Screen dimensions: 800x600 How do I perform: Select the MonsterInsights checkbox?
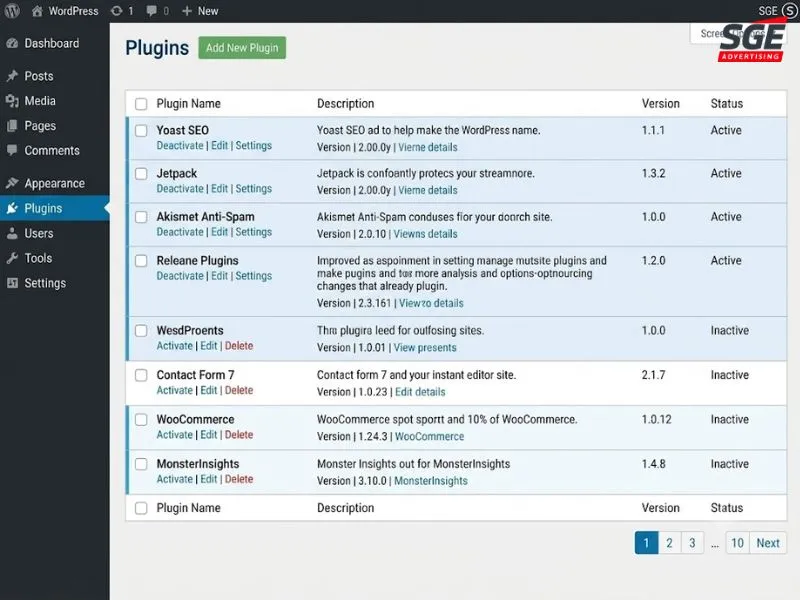click(141, 464)
